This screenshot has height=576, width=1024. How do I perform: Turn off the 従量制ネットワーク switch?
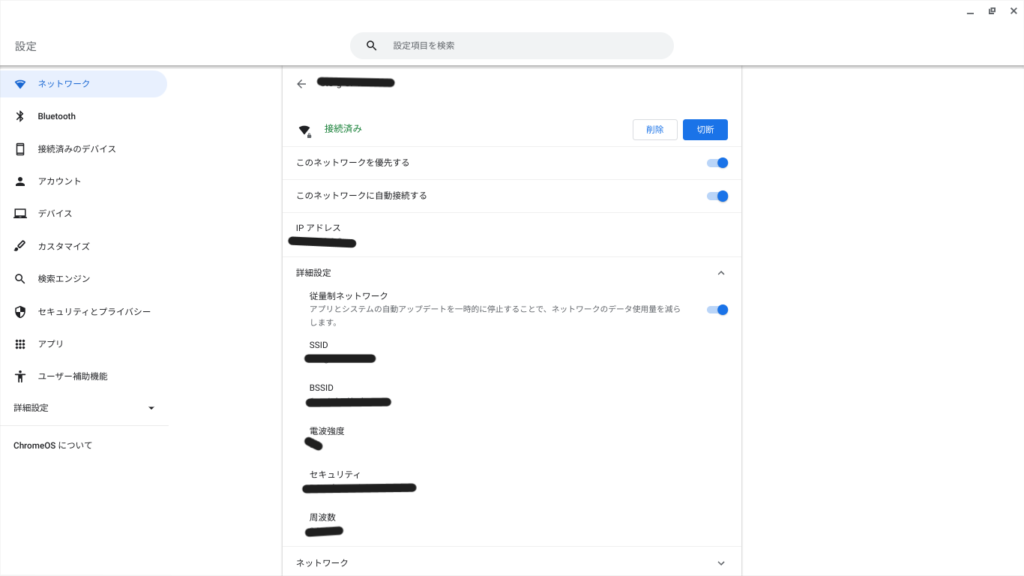[x=717, y=310]
